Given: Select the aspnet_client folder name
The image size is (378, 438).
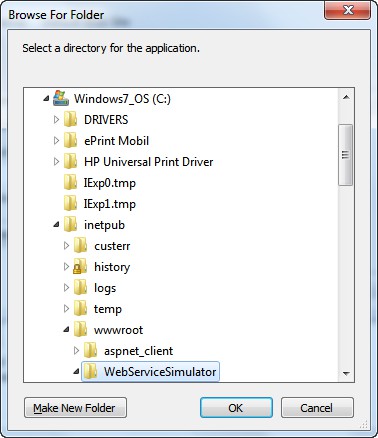Looking at the screenshot, I should 138,351.
